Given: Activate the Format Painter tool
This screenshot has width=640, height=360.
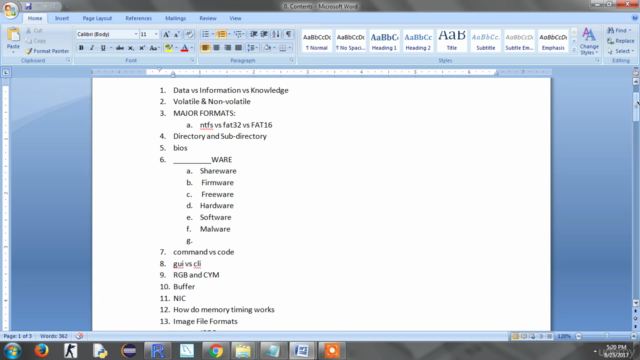Looking at the screenshot, I should point(47,51).
